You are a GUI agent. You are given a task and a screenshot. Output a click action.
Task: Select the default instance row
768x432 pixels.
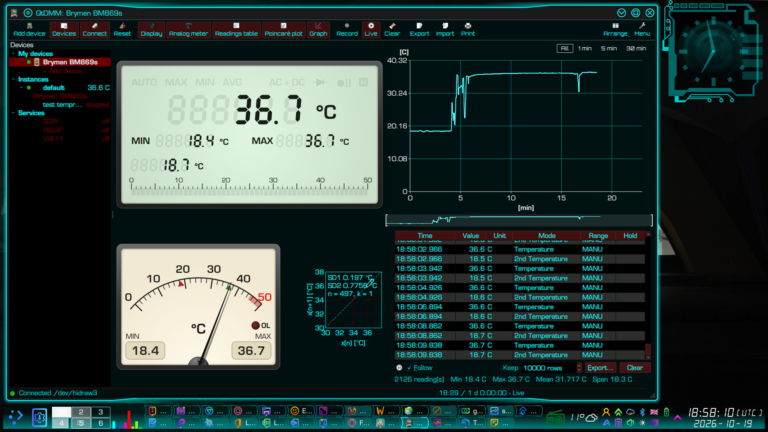point(60,88)
